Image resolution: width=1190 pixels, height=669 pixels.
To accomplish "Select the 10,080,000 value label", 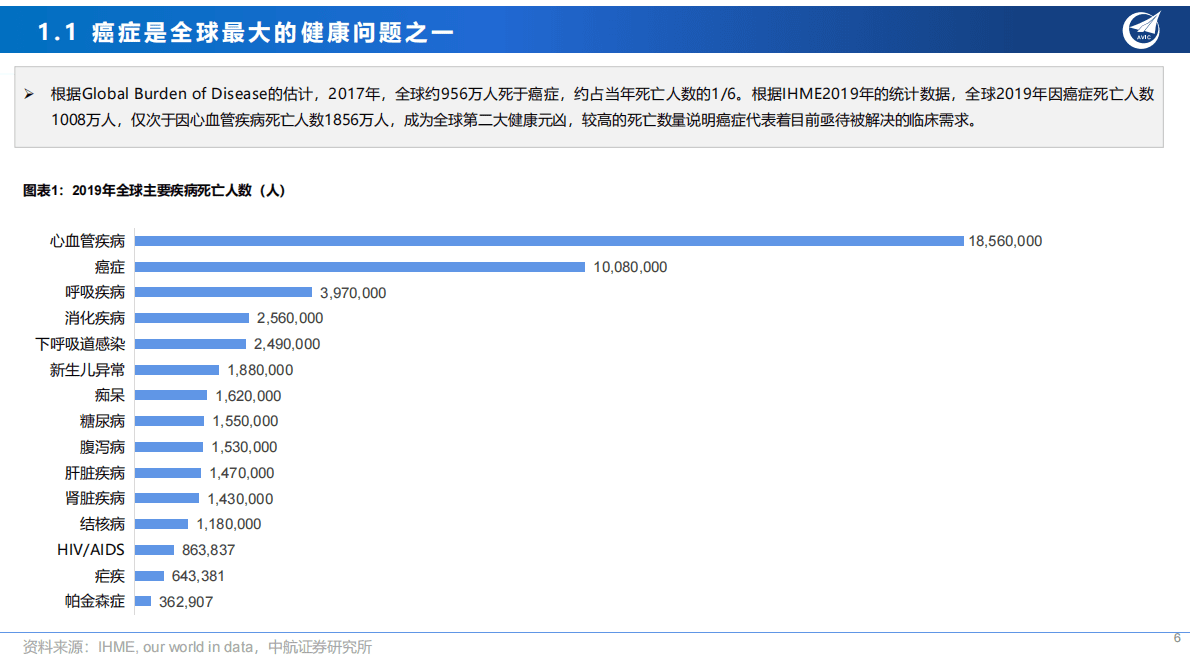I will 630,267.
